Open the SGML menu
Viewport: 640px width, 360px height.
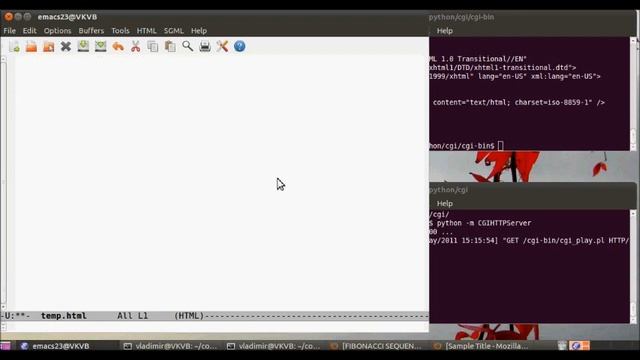[x=173, y=31]
